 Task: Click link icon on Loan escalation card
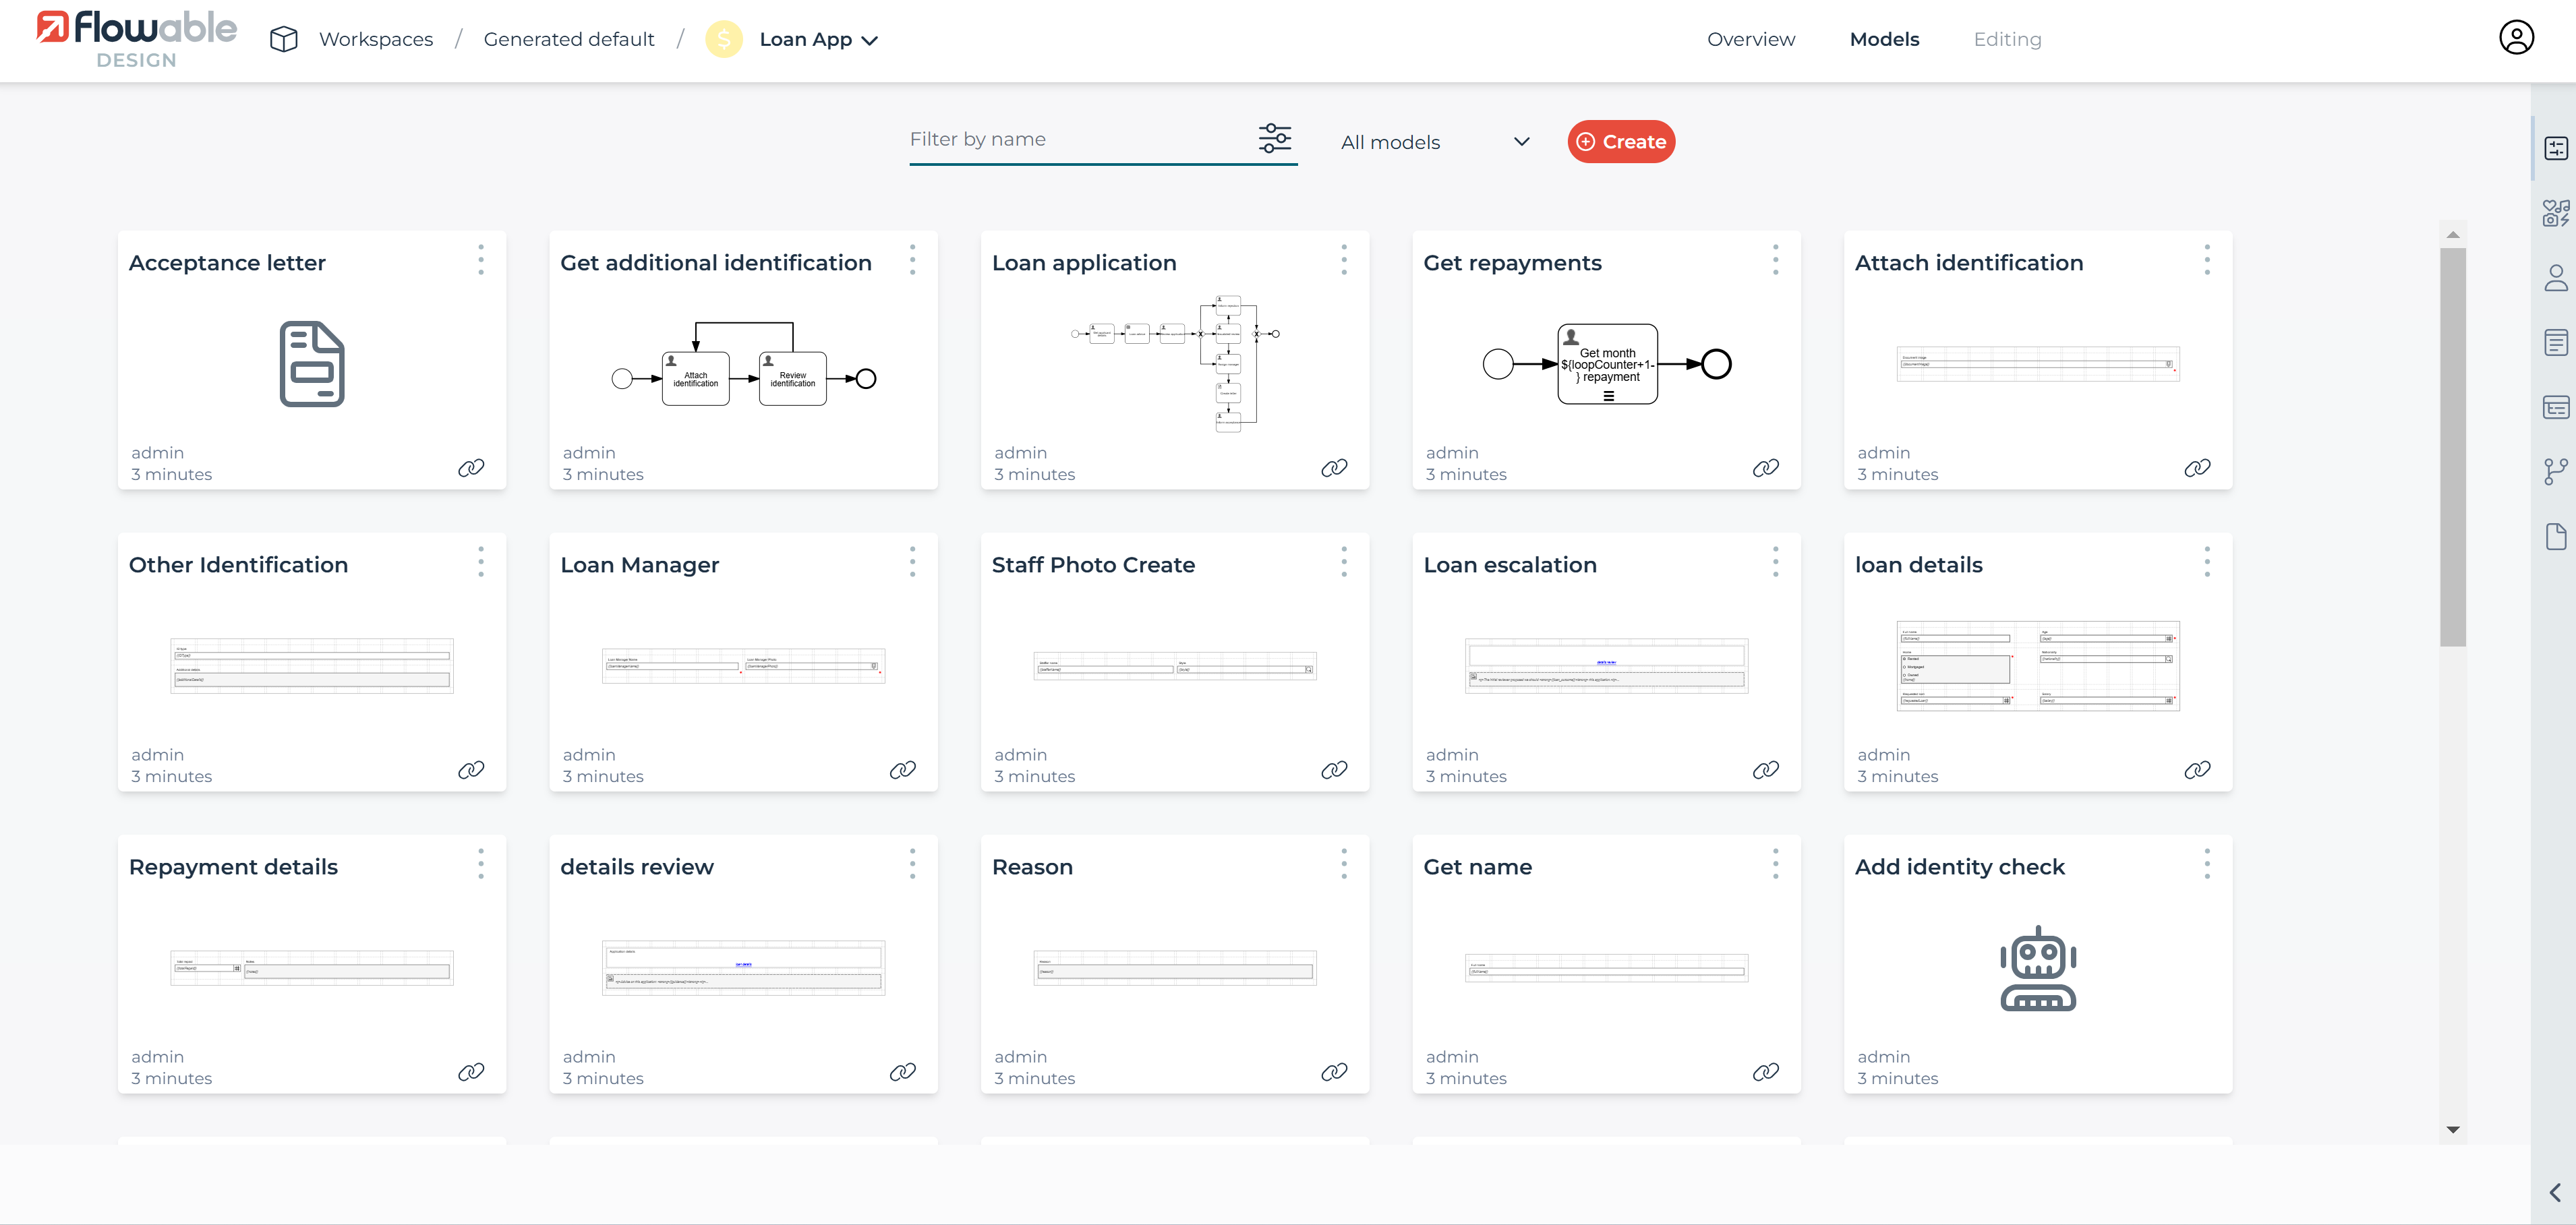(1766, 770)
